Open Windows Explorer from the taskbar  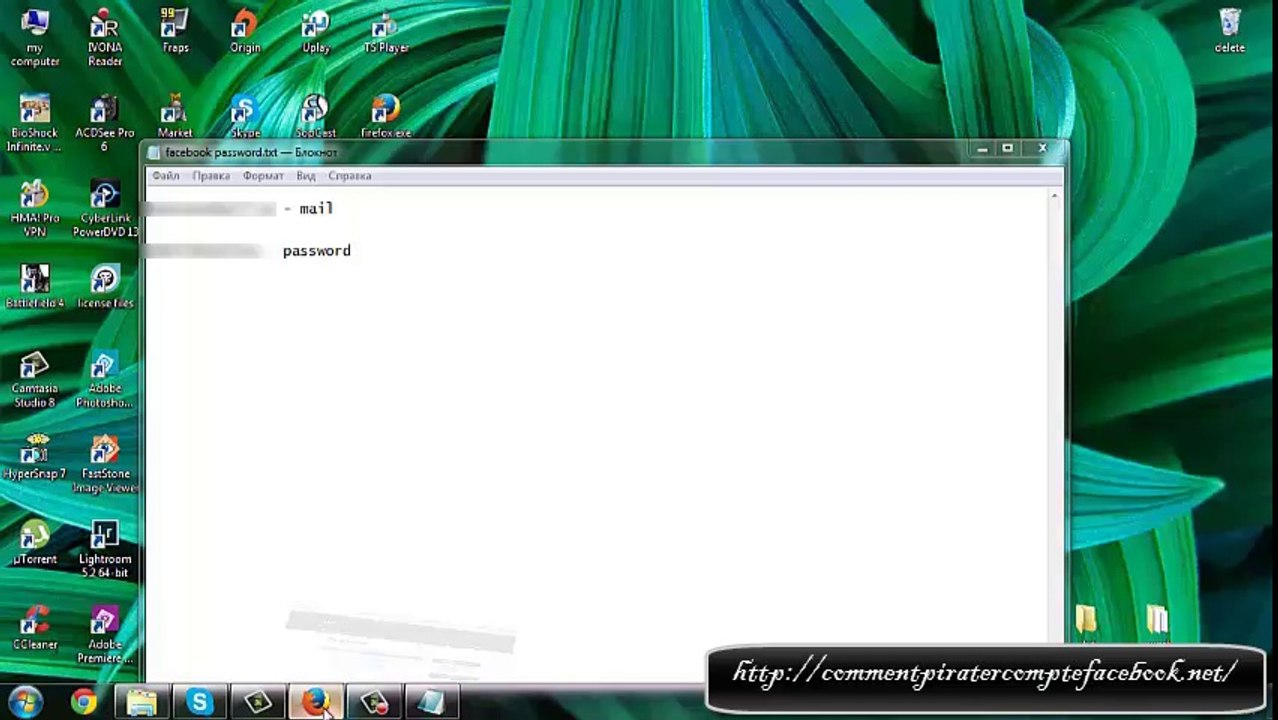coord(141,702)
